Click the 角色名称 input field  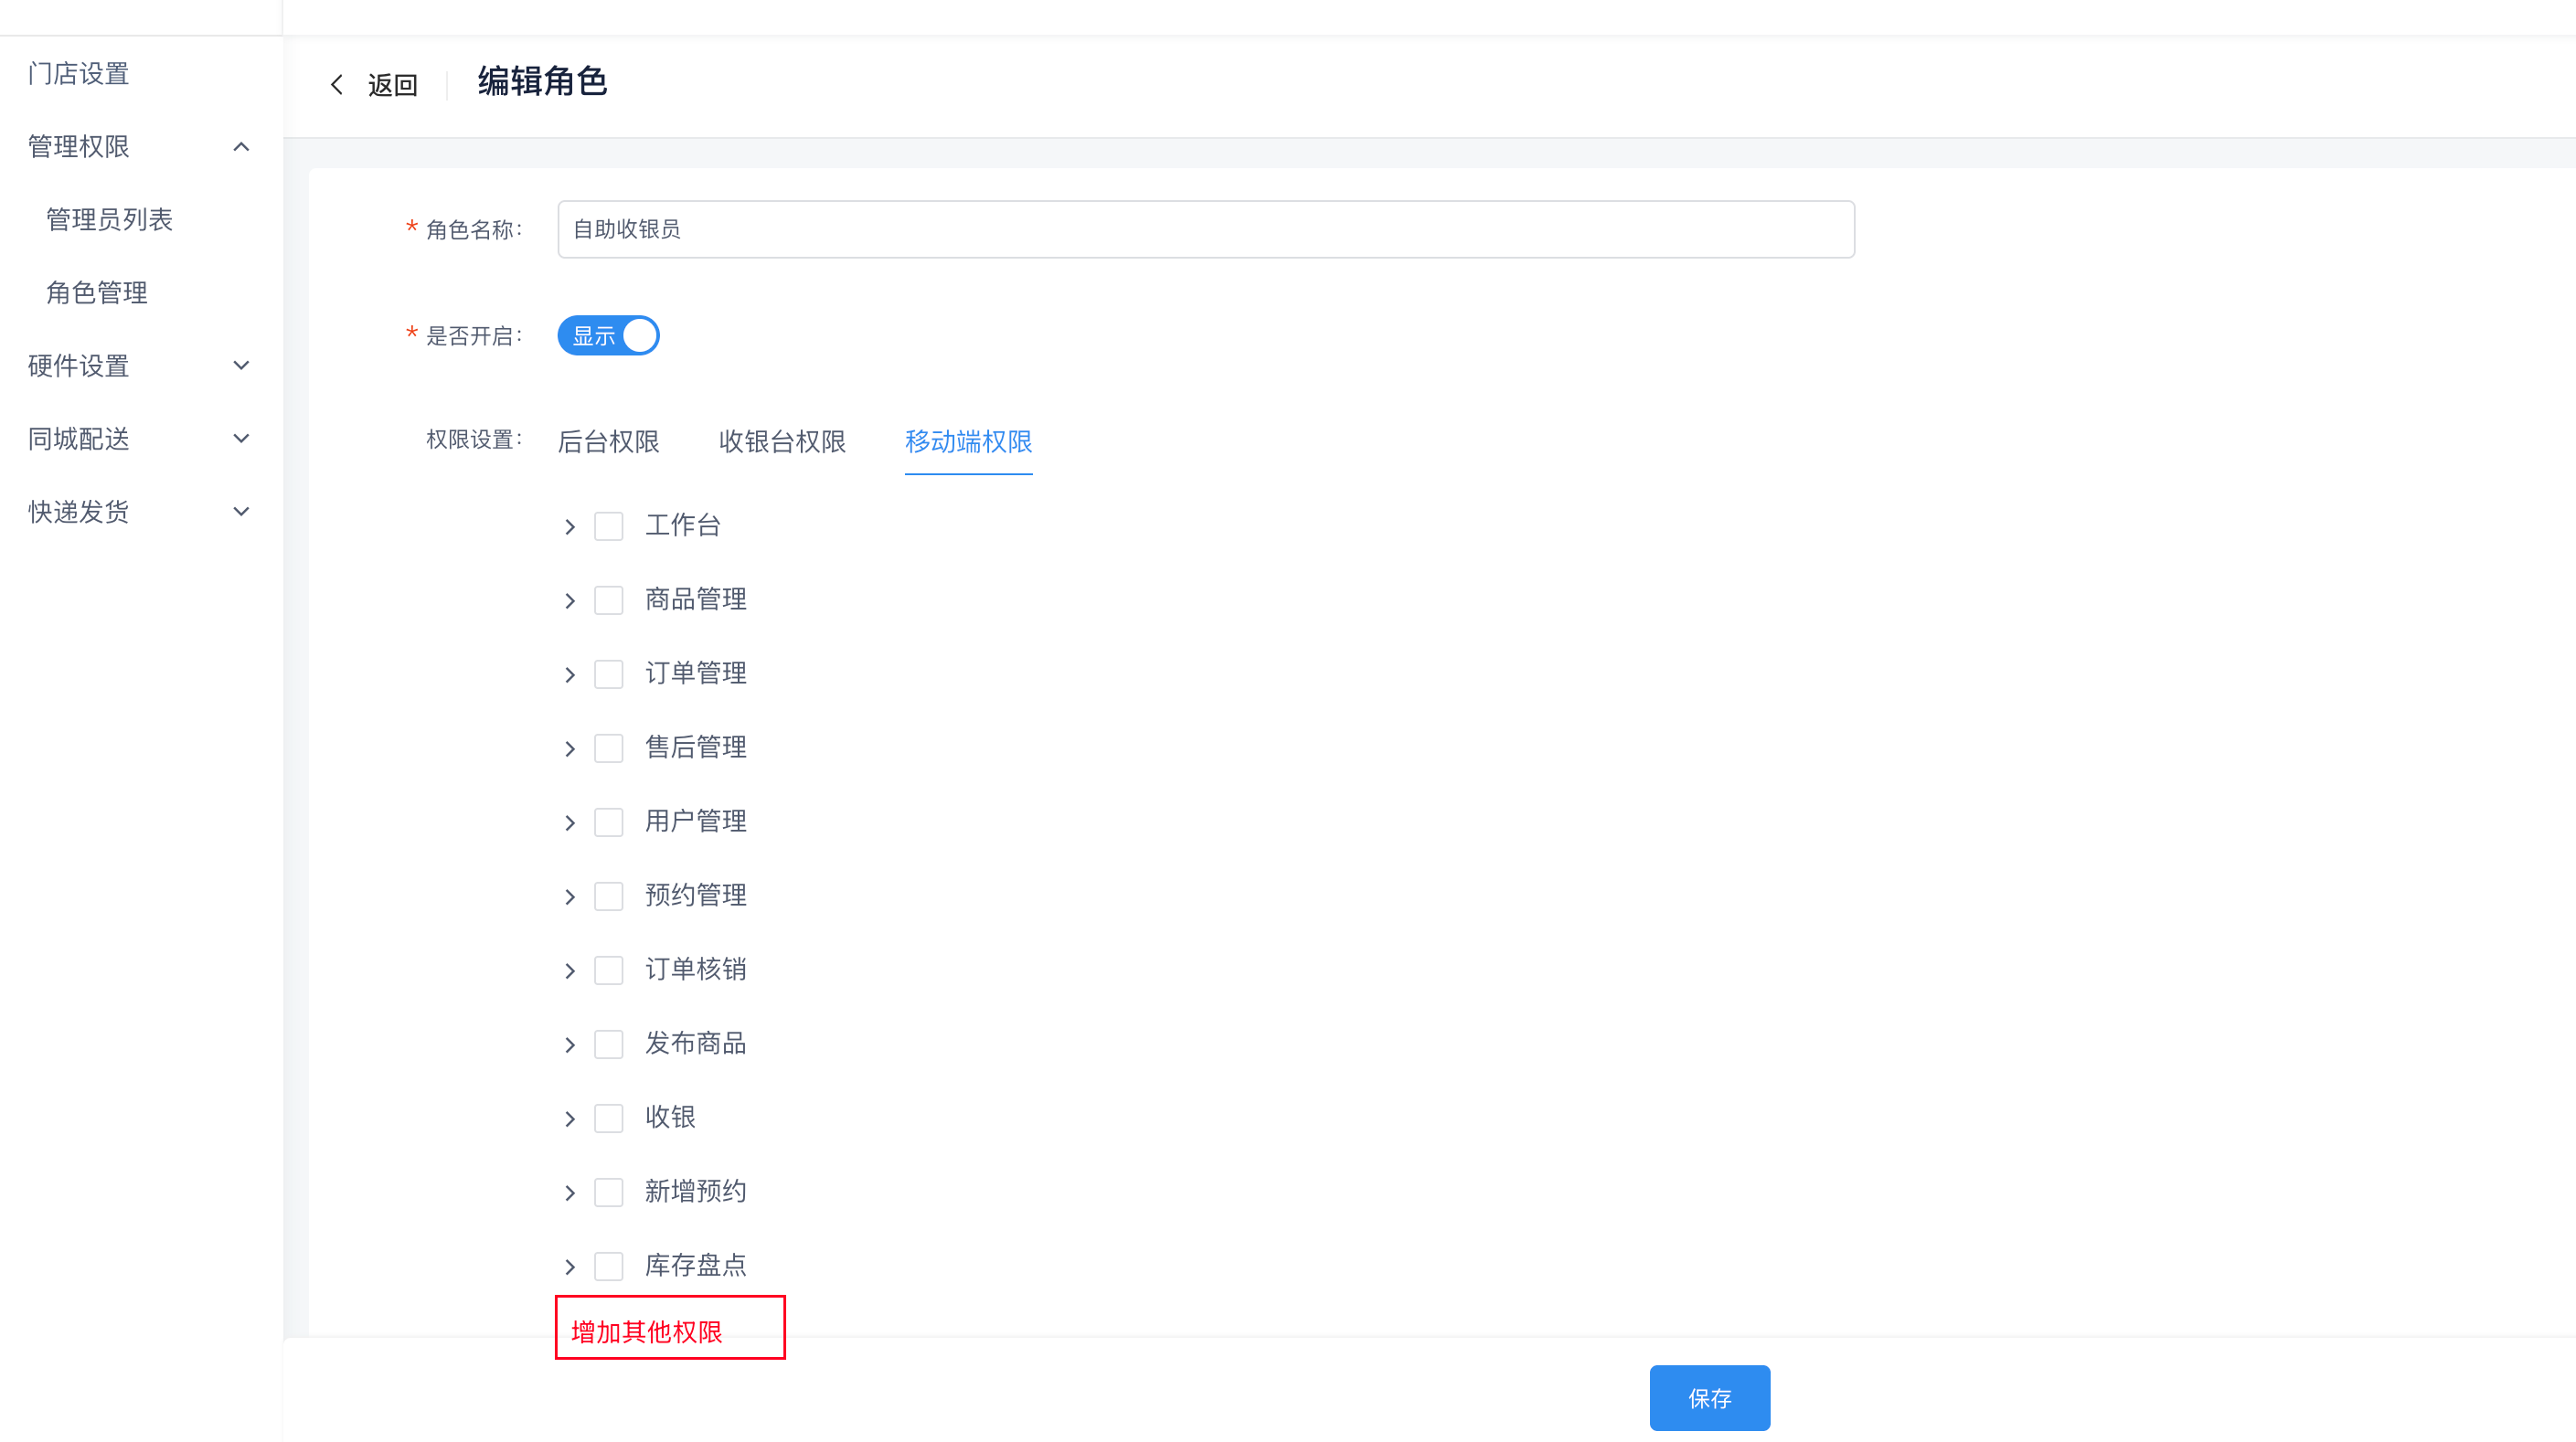[x=1206, y=229]
